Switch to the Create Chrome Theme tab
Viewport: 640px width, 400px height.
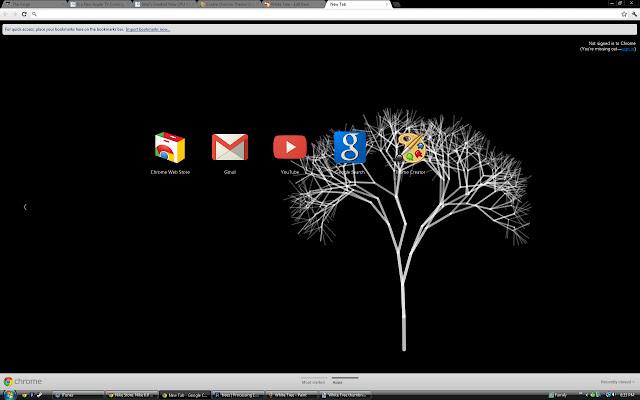[x=231, y=4]
